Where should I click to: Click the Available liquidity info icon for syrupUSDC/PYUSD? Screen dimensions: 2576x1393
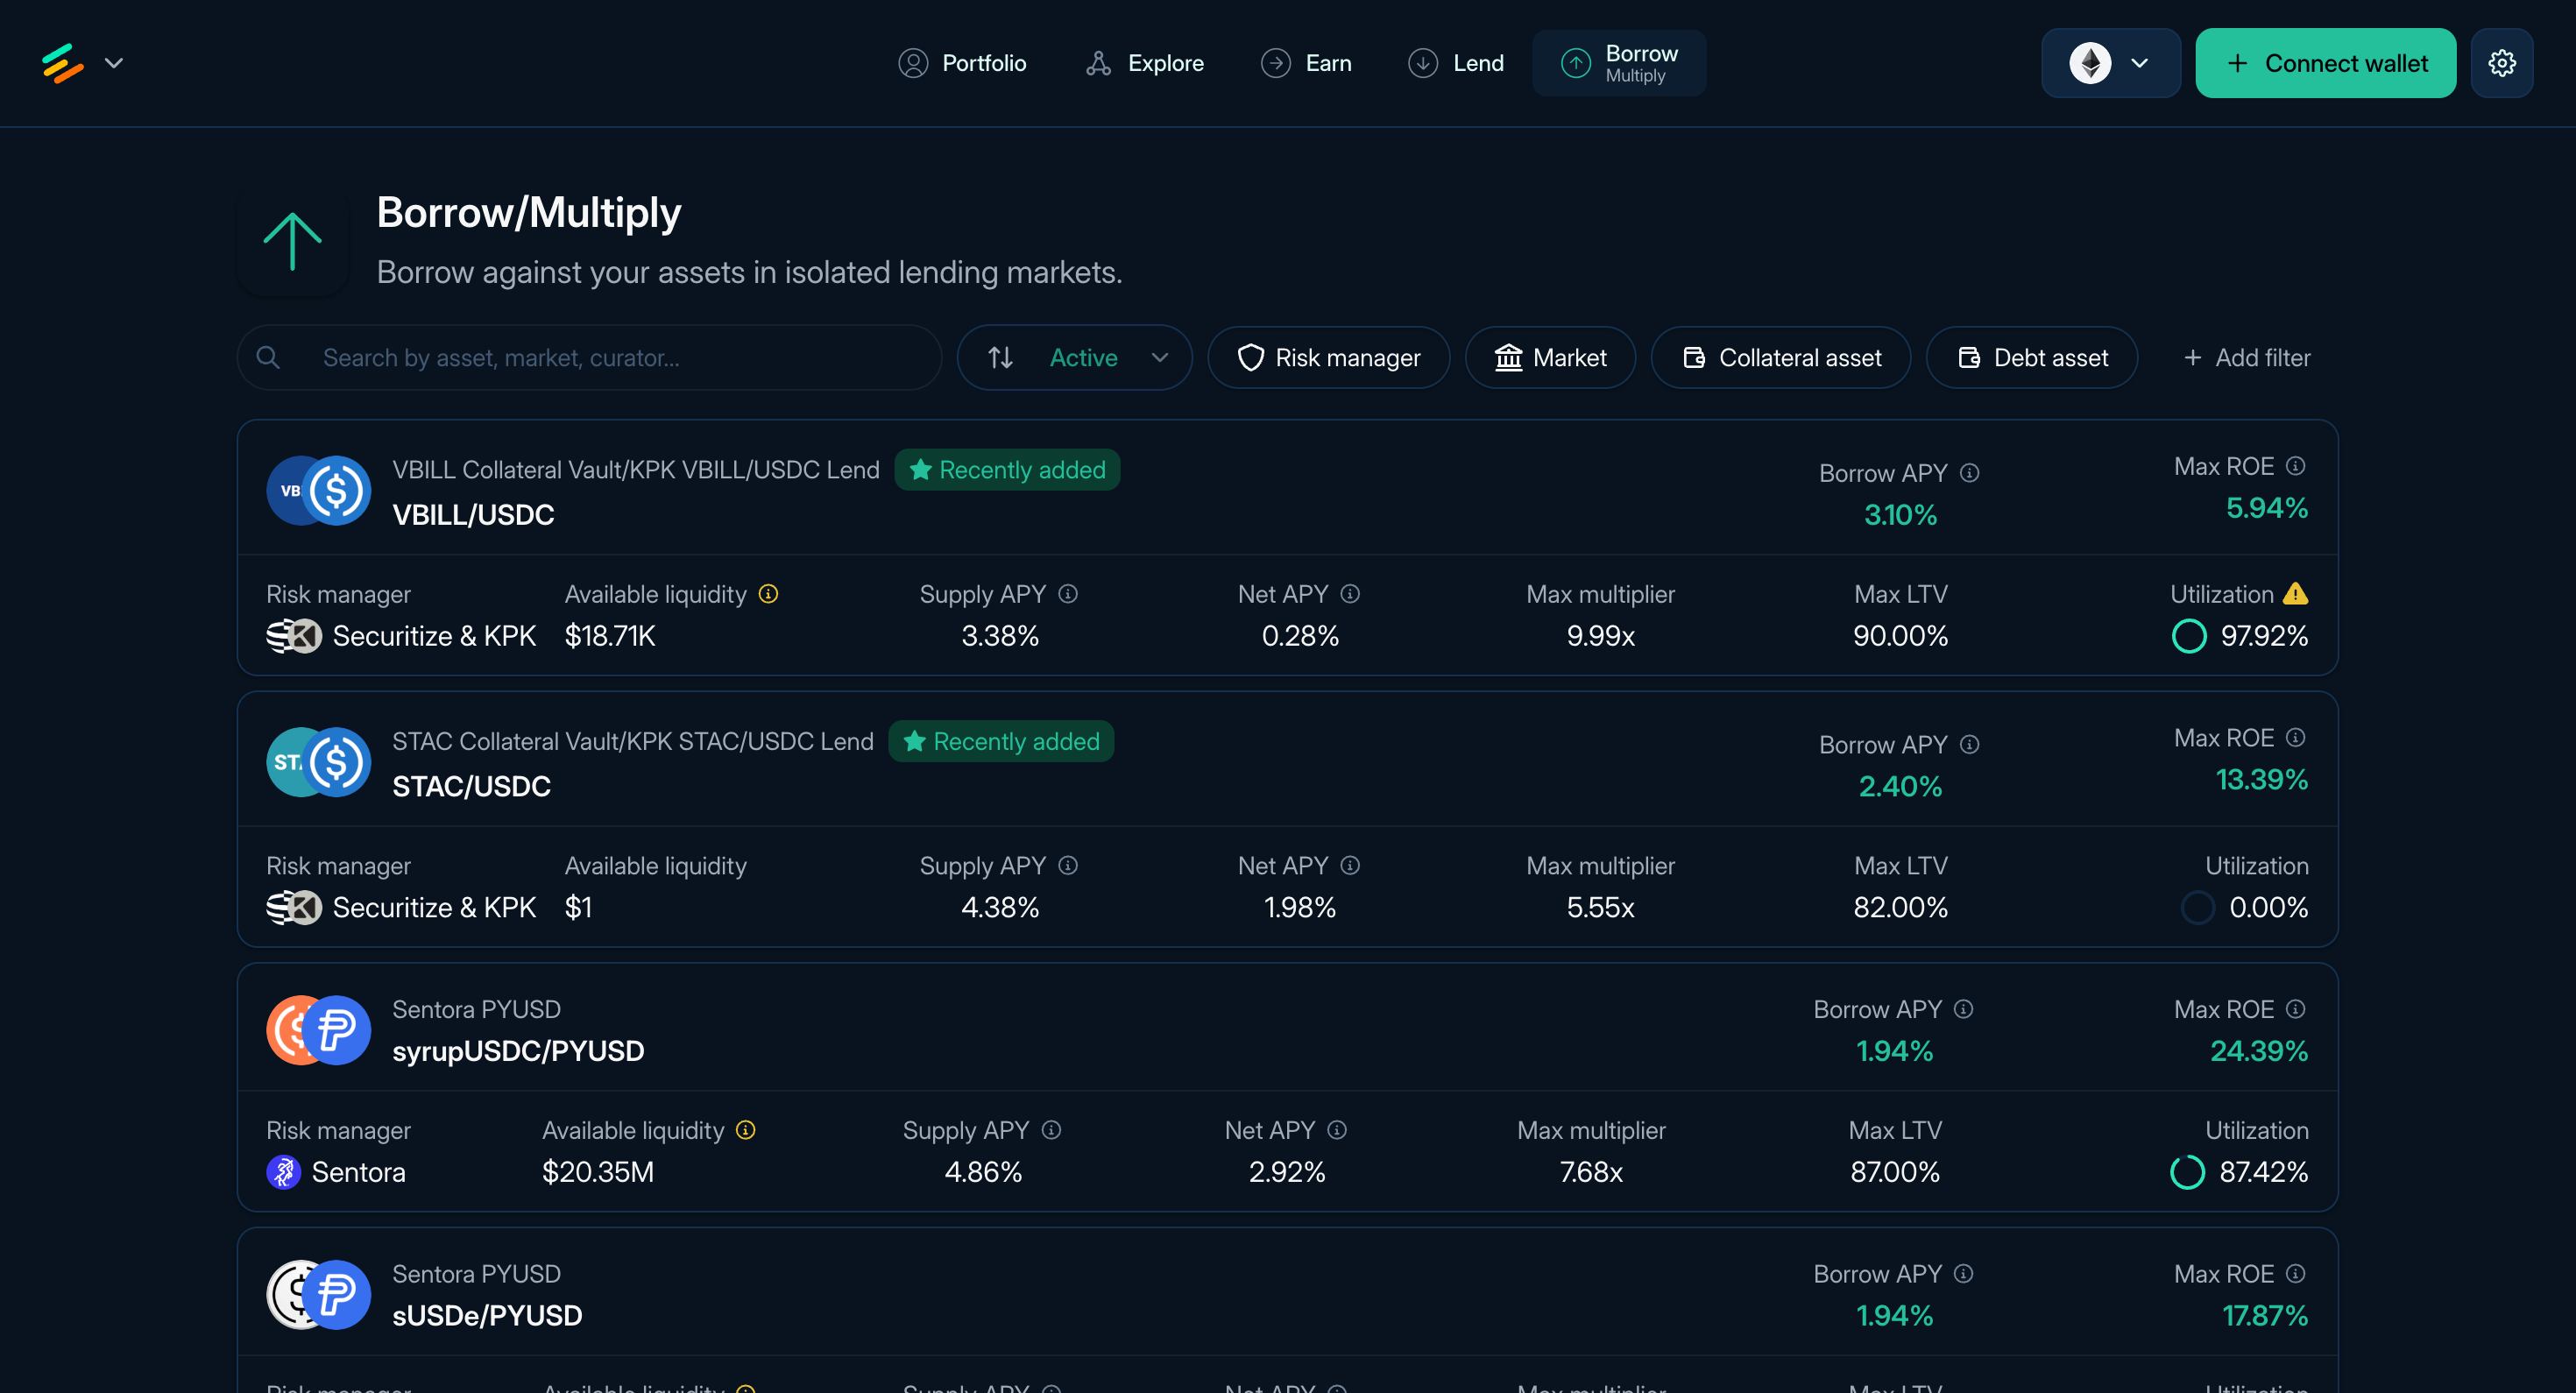click(746, 1130)
